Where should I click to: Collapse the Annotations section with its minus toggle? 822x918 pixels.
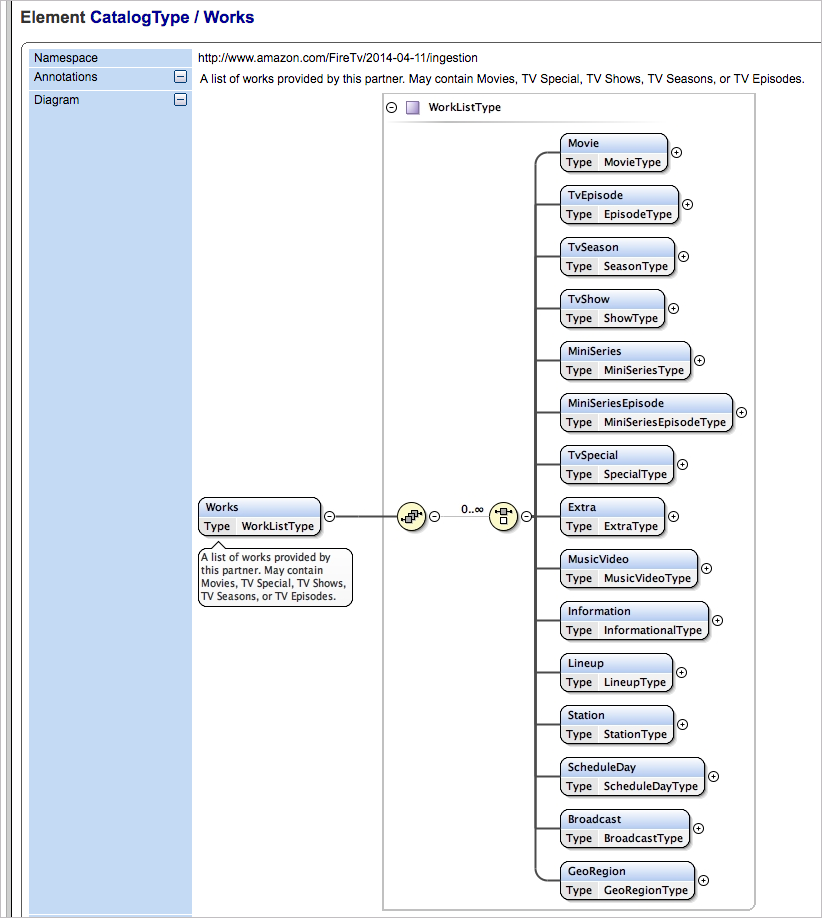[181, 77]
